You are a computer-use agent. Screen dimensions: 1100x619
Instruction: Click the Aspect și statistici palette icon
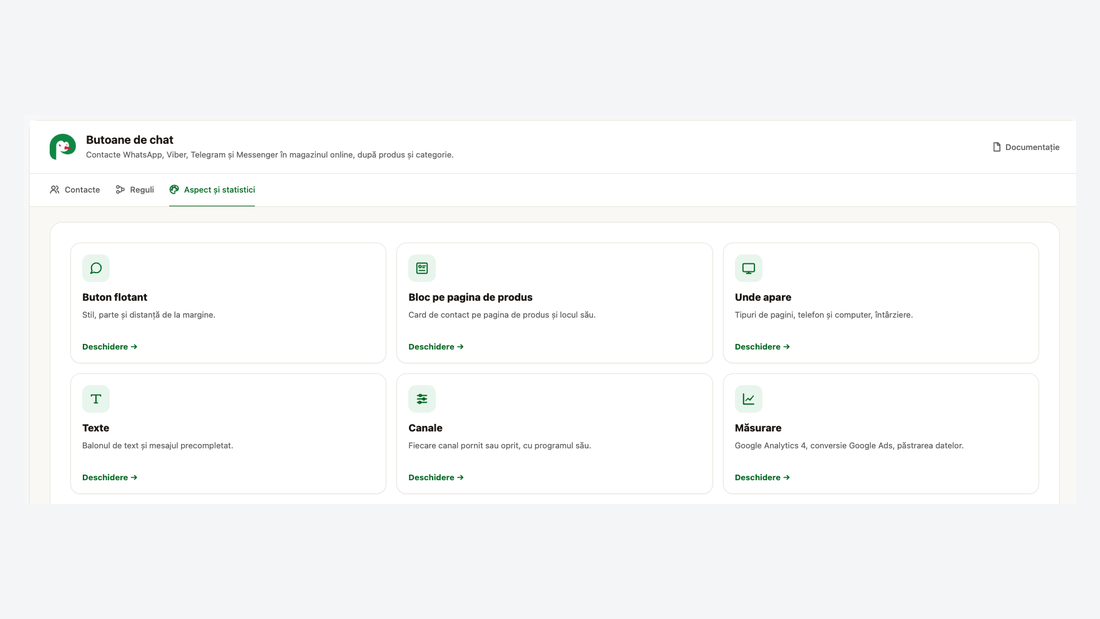click(x=174, y=189)
